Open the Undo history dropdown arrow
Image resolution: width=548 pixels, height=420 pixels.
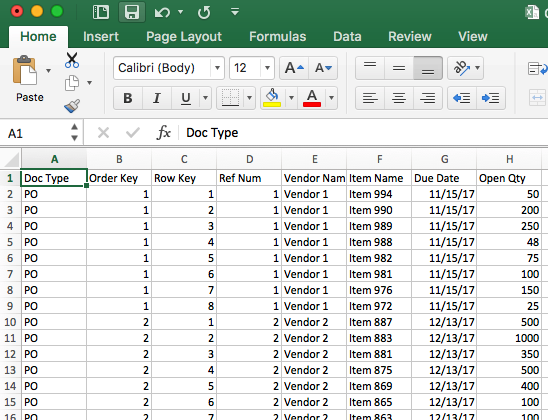180,12
